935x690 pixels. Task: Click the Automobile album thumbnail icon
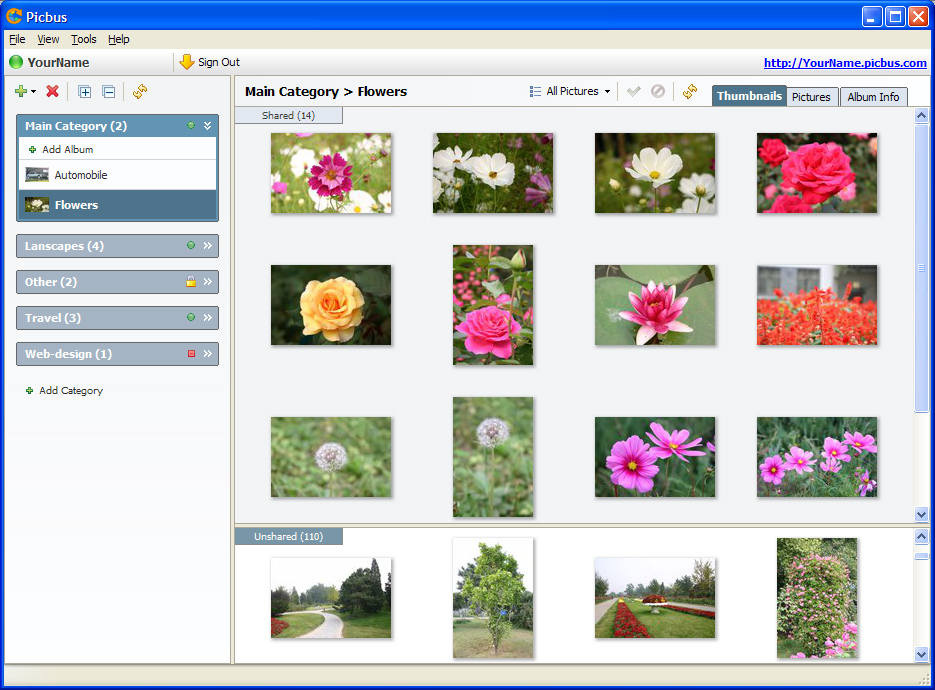point(37,175)
